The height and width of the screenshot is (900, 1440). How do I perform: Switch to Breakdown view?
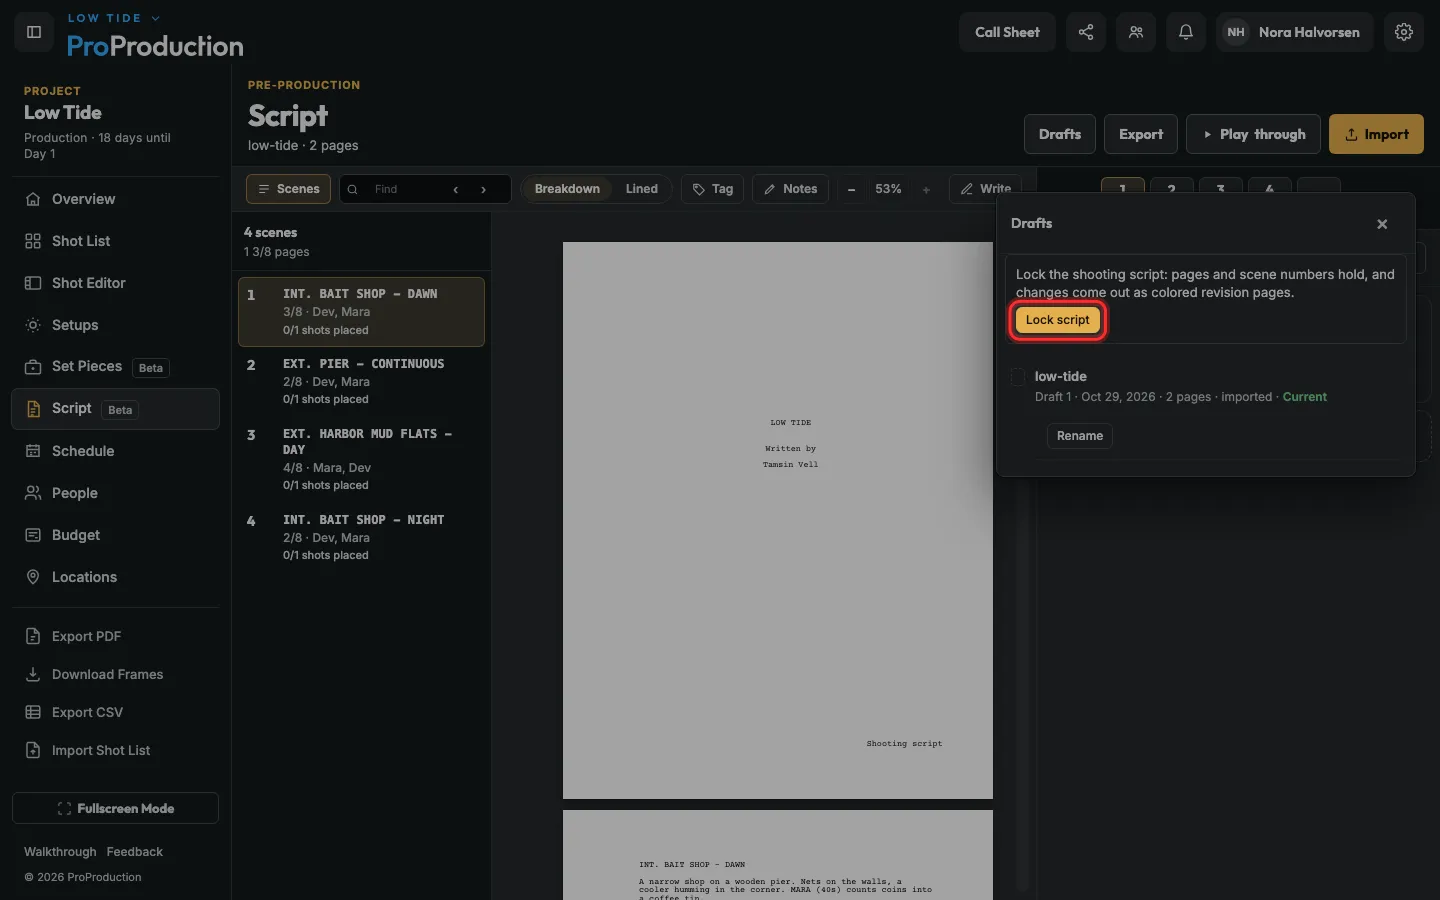pyautogui.click(x=567, y=189)
